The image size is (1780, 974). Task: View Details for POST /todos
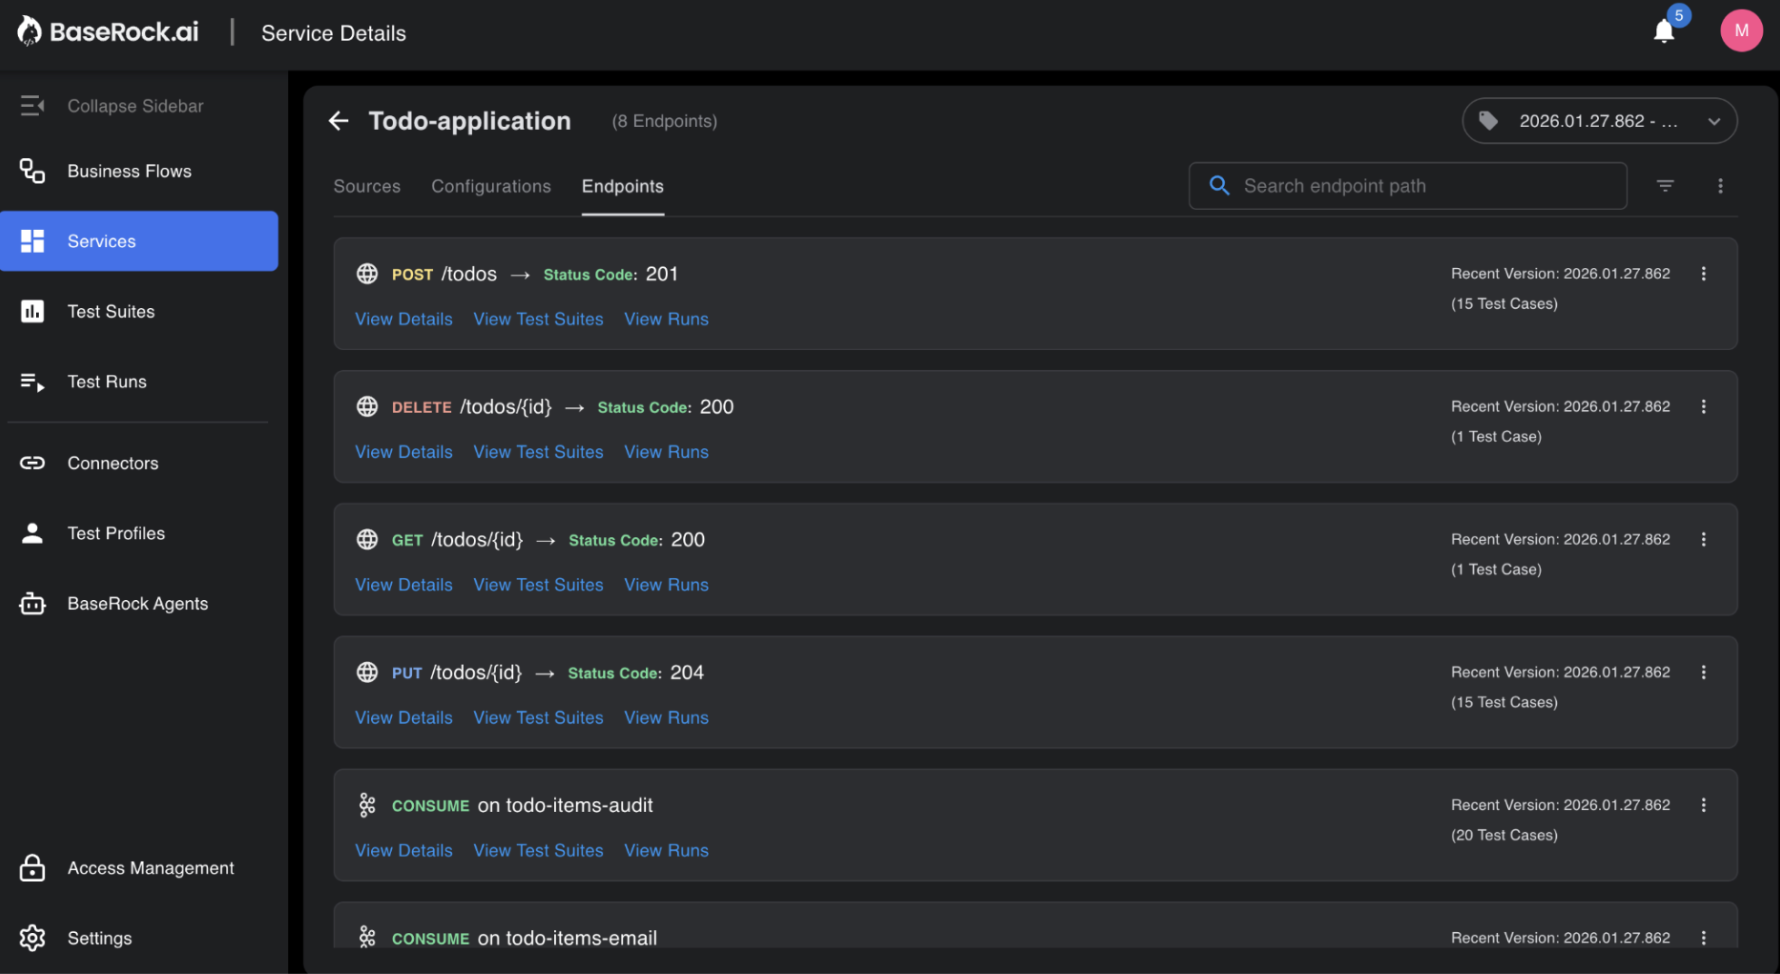coord(403,319)
